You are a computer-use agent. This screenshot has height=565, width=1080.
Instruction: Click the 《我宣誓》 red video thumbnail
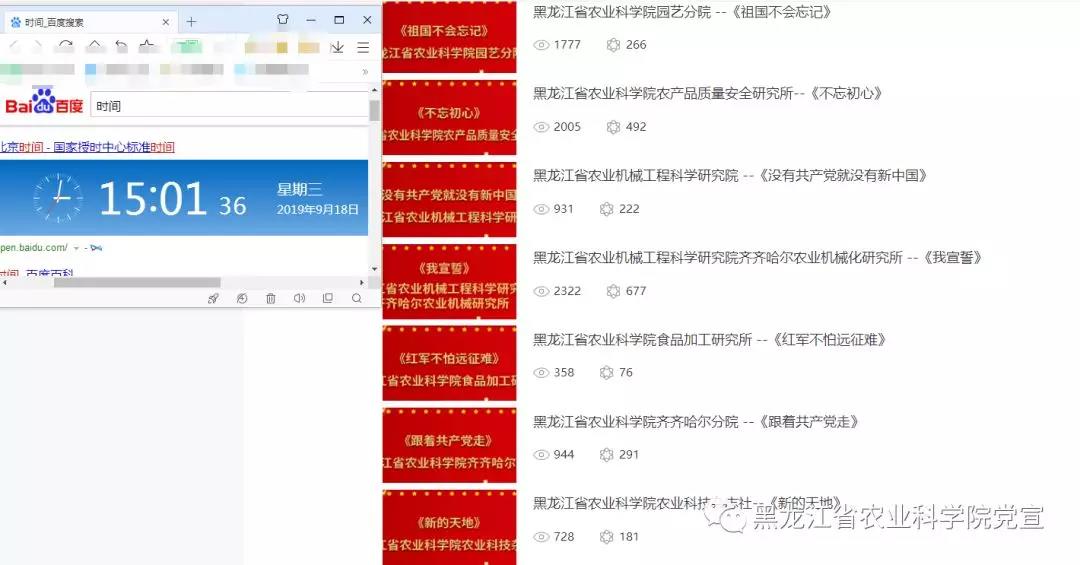point(449,283)
